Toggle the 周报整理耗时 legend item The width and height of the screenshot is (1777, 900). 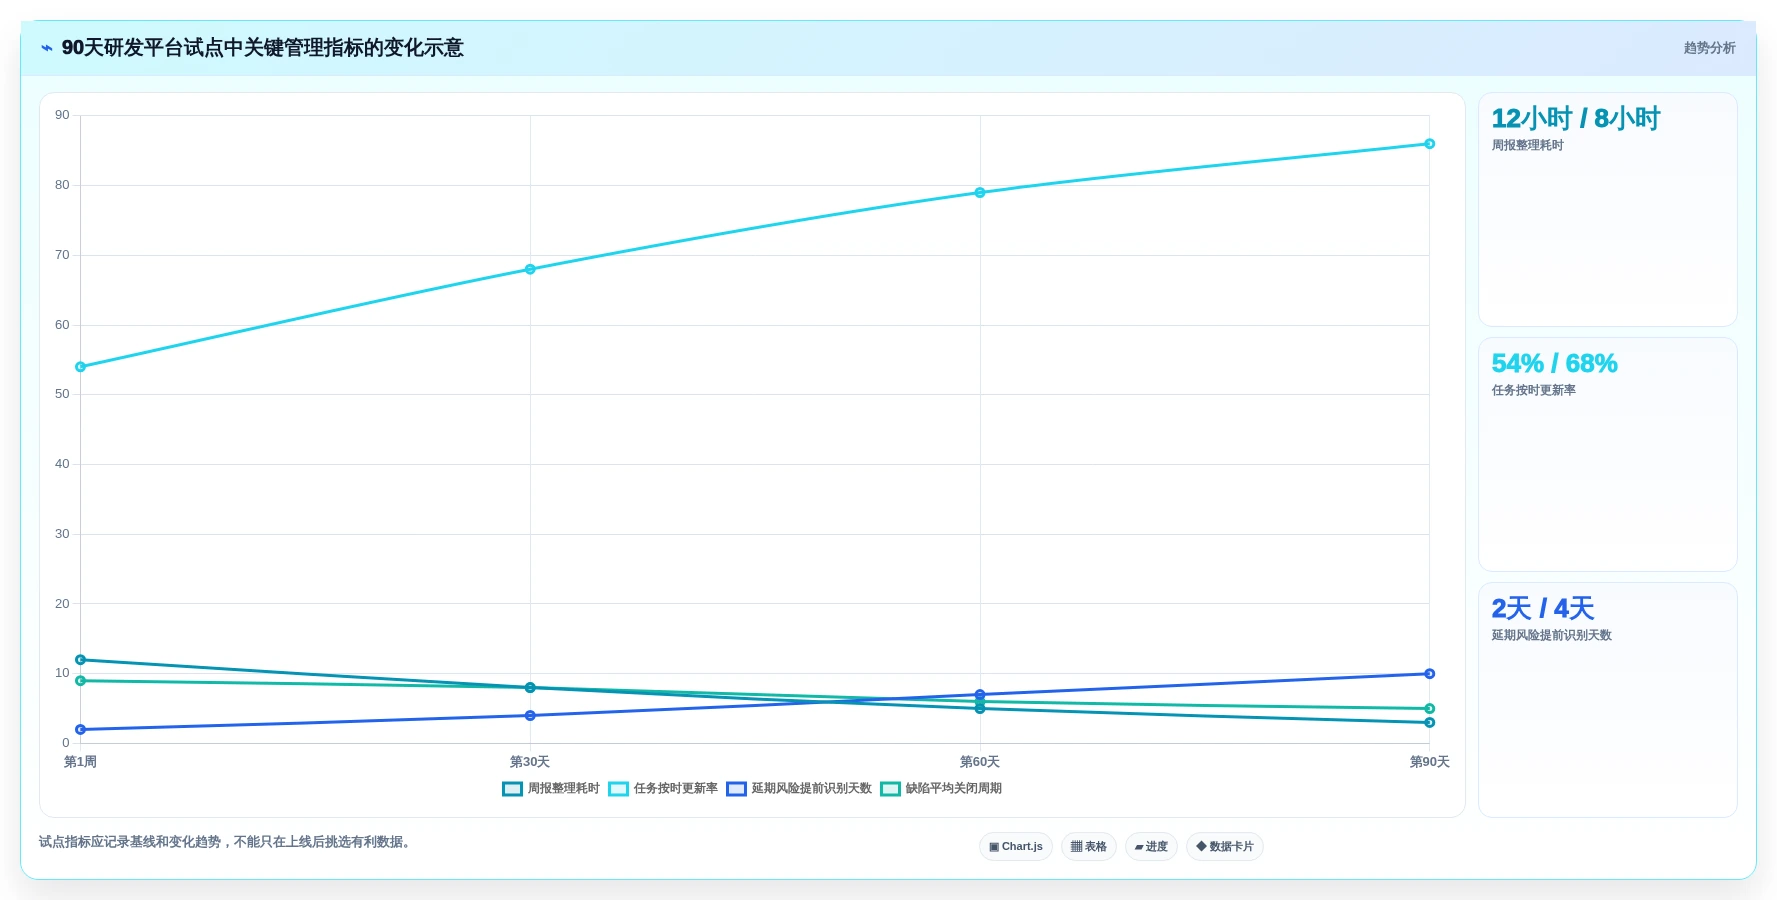(x=551, y=789)
